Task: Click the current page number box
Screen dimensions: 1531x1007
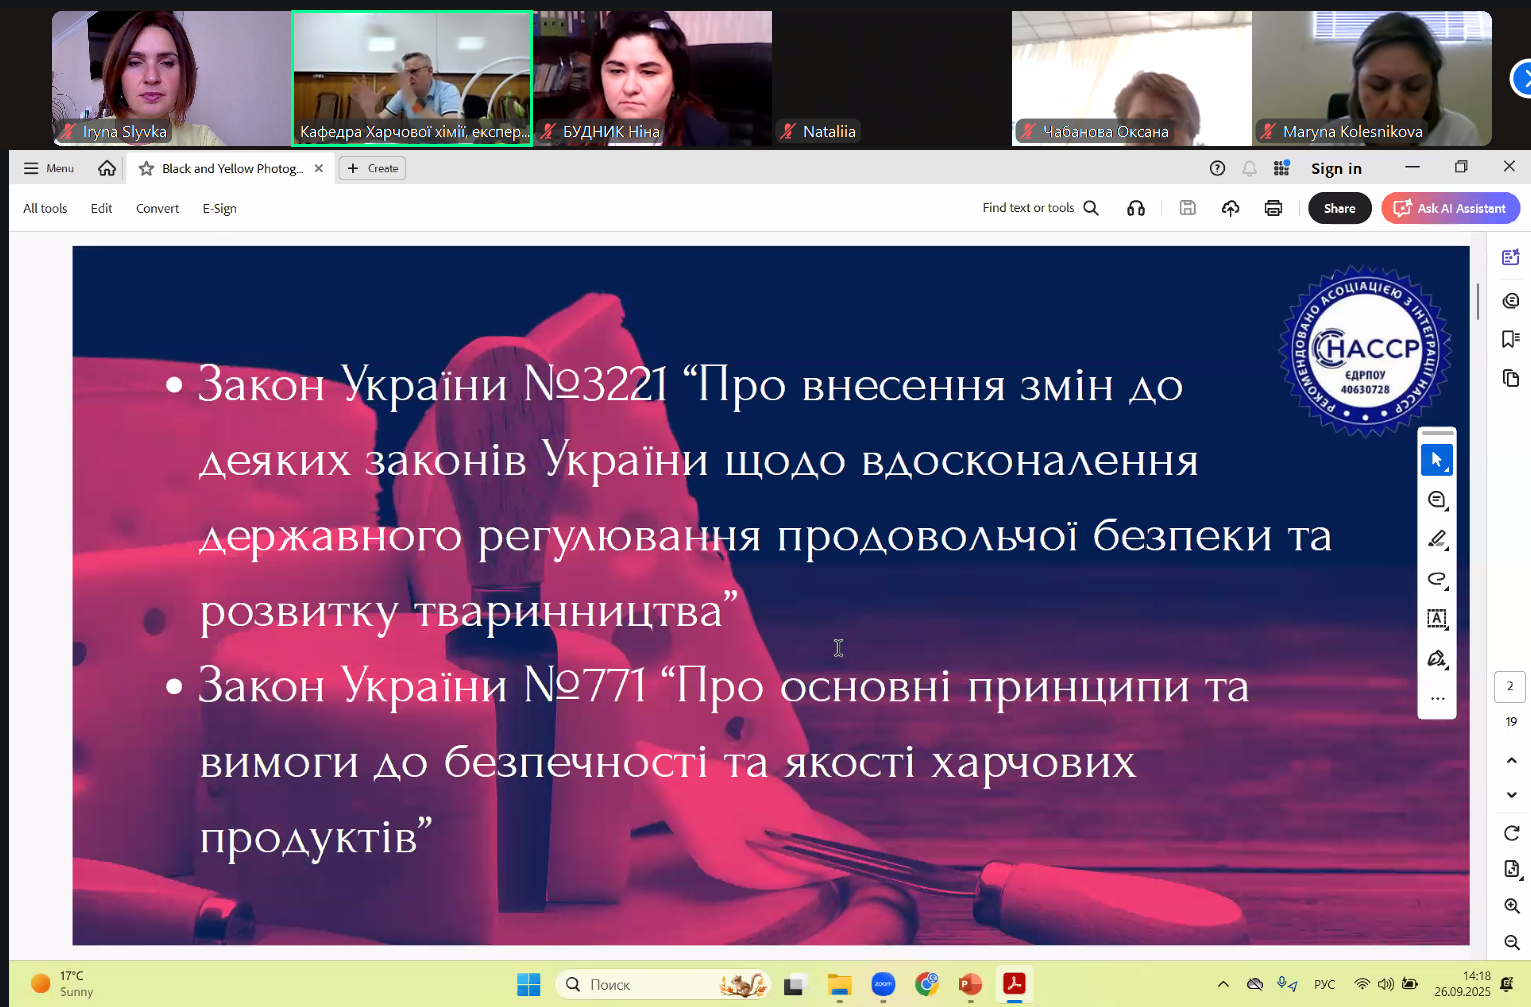Action: (x=1510, y=686)
